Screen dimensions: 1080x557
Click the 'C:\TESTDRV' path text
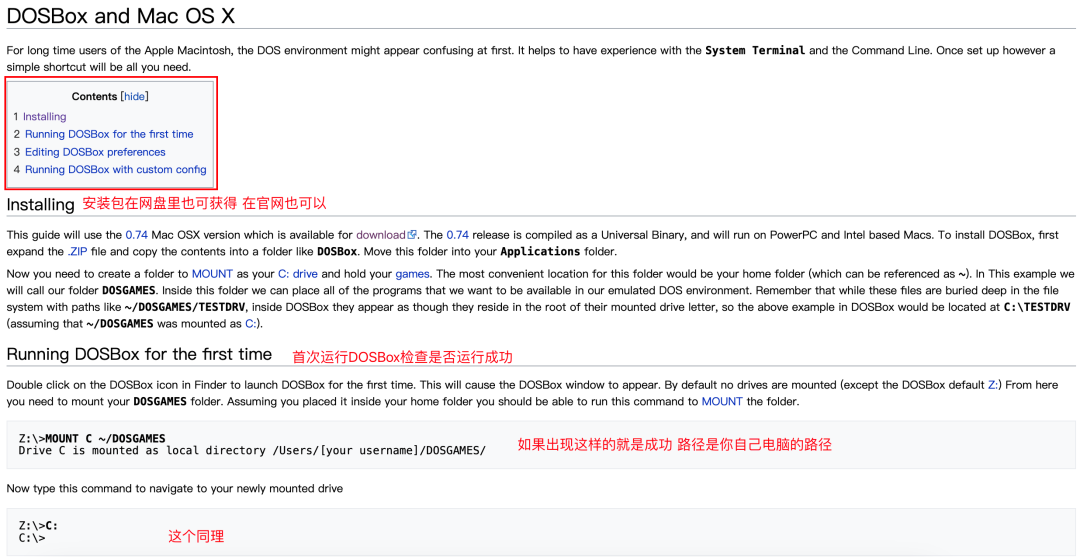pos(1037,306)
